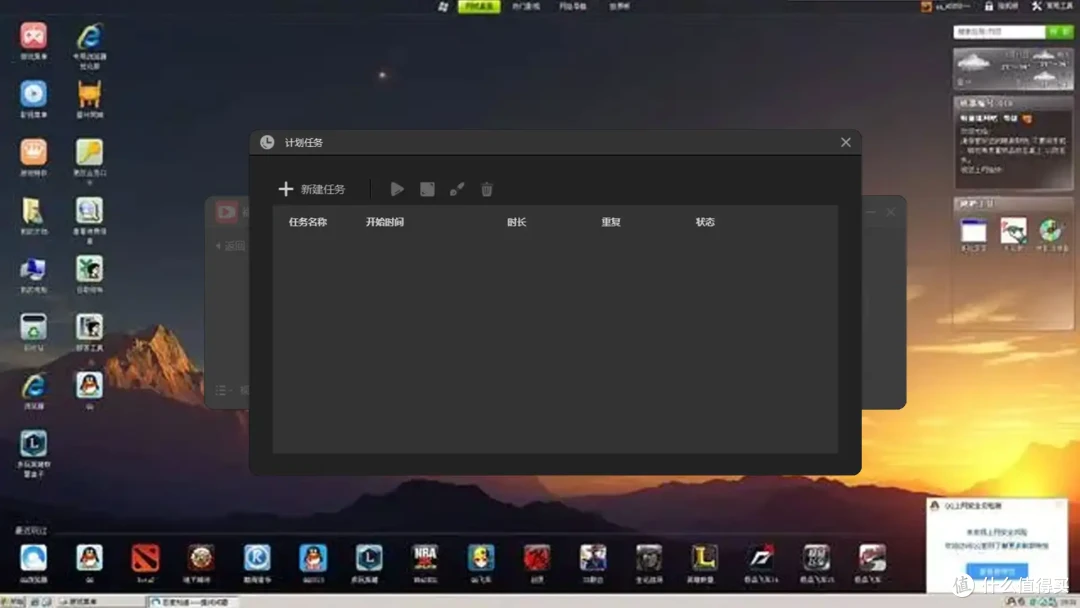Open the yellow horned mascot desktop icon

point(90,94)
